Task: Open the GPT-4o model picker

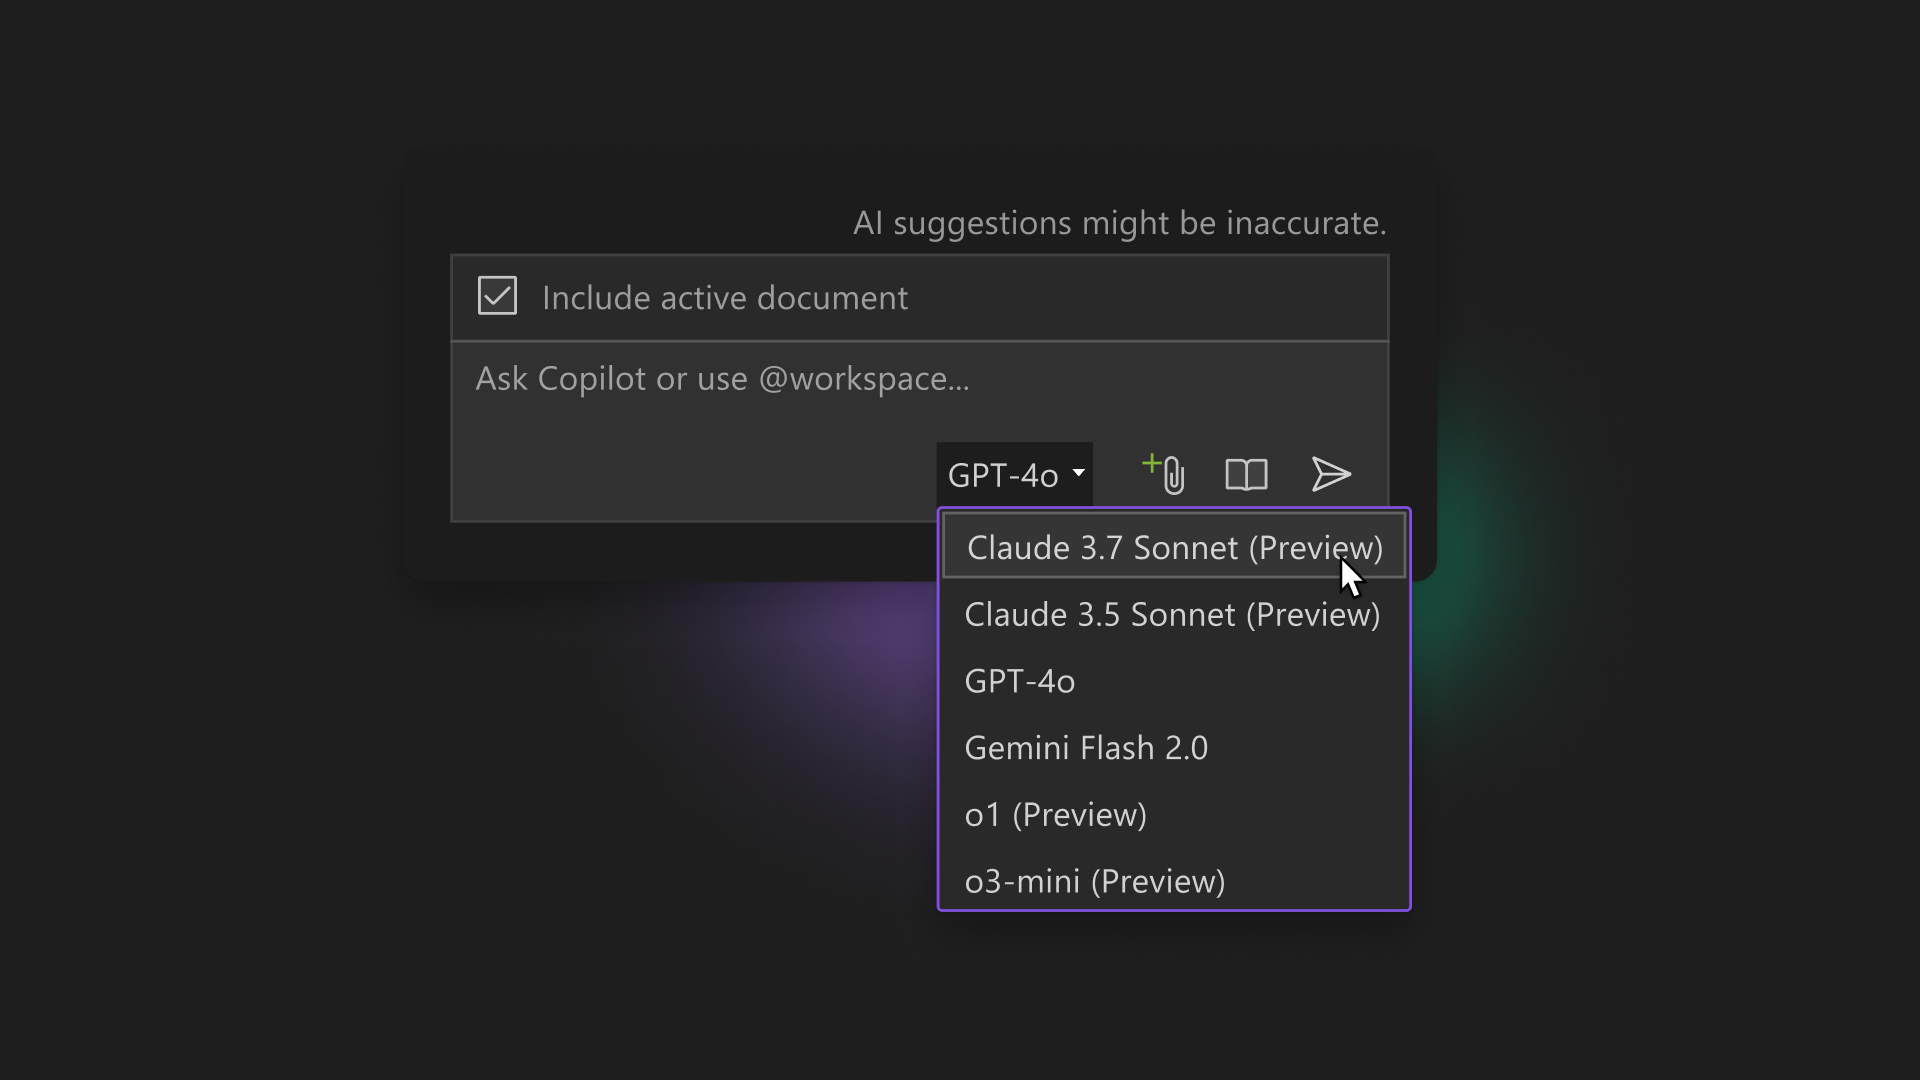Action: (x=1003, y=475)
